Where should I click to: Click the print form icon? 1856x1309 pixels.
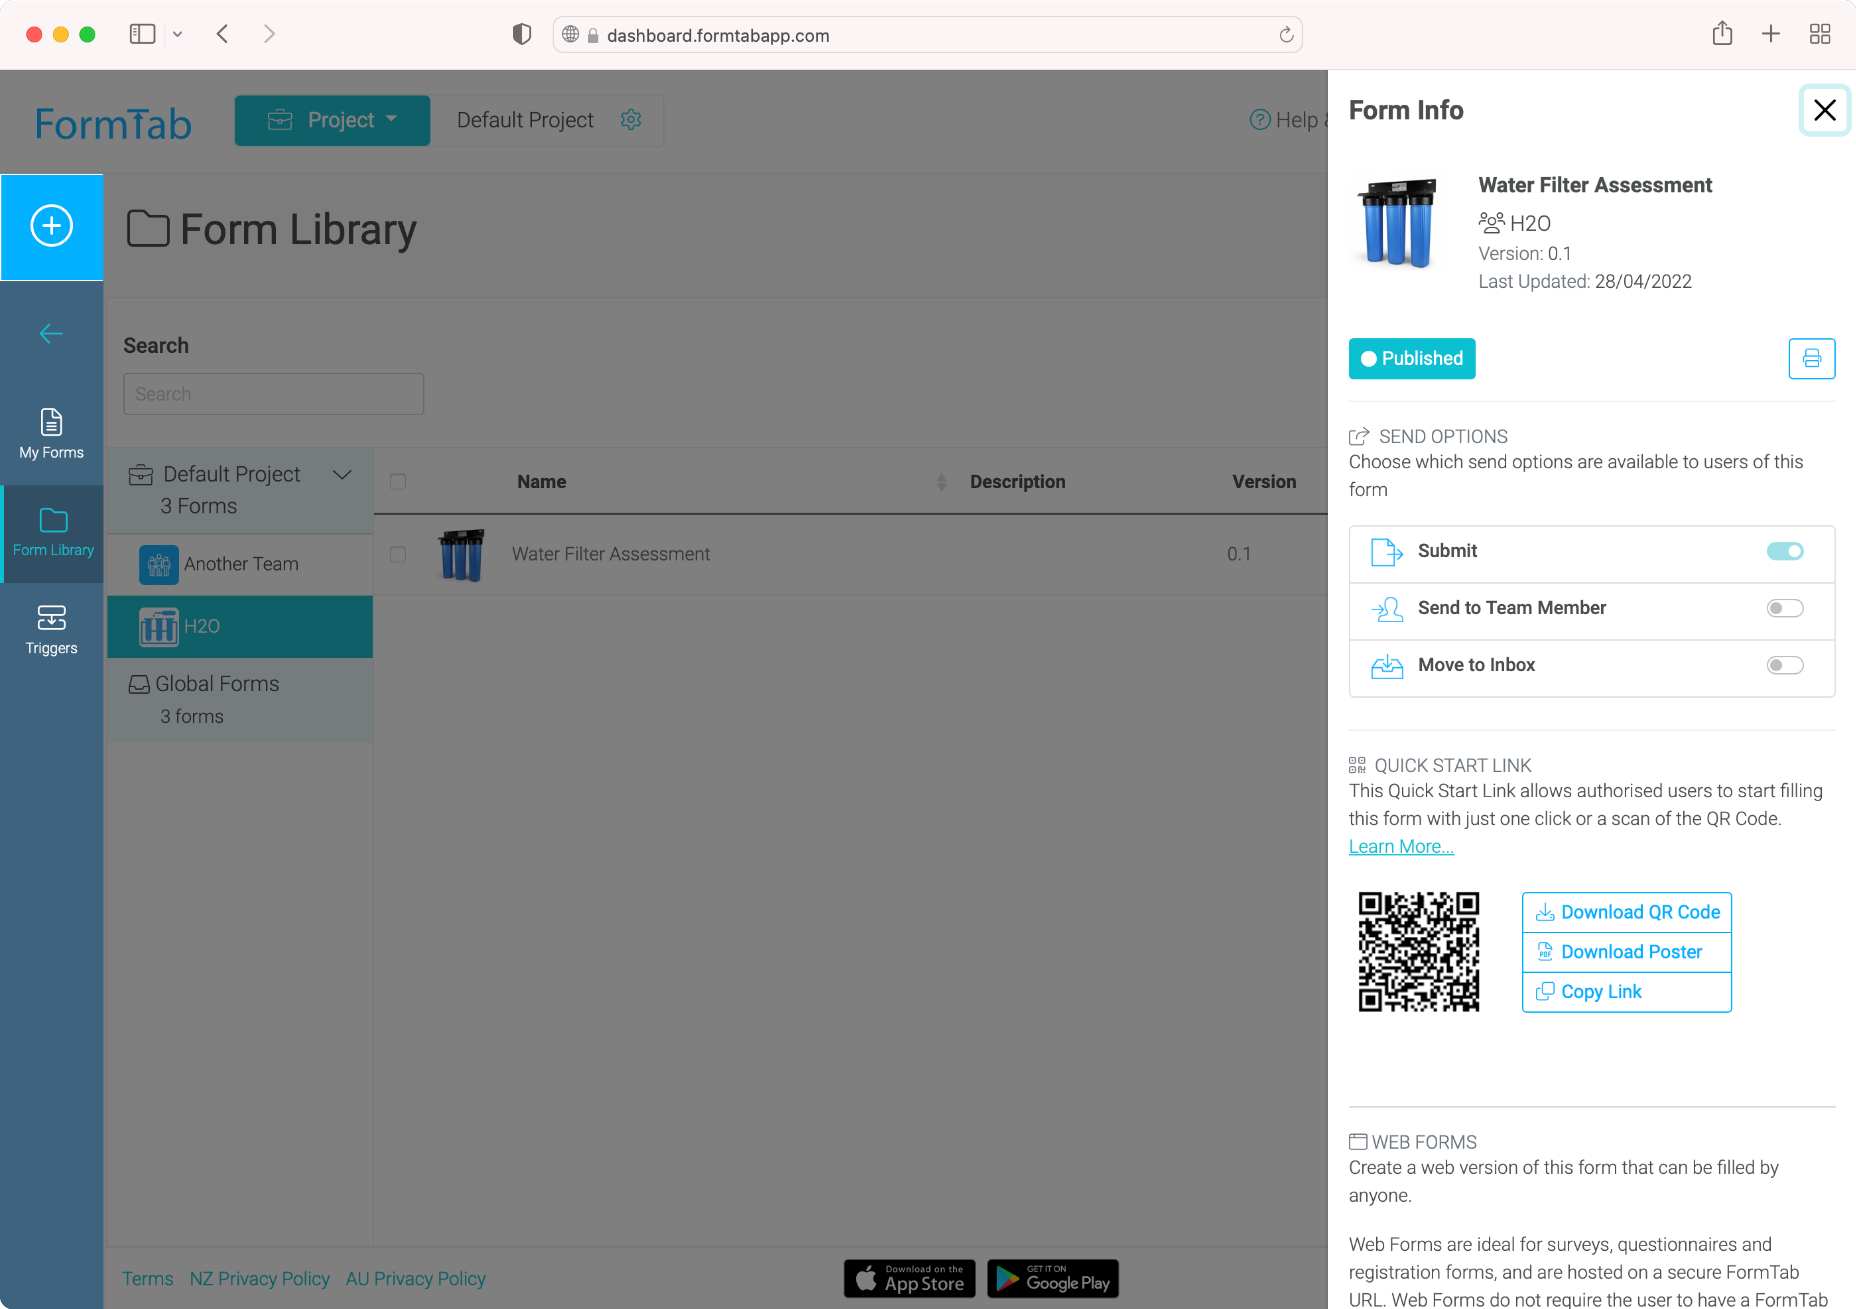[1812, 359]
